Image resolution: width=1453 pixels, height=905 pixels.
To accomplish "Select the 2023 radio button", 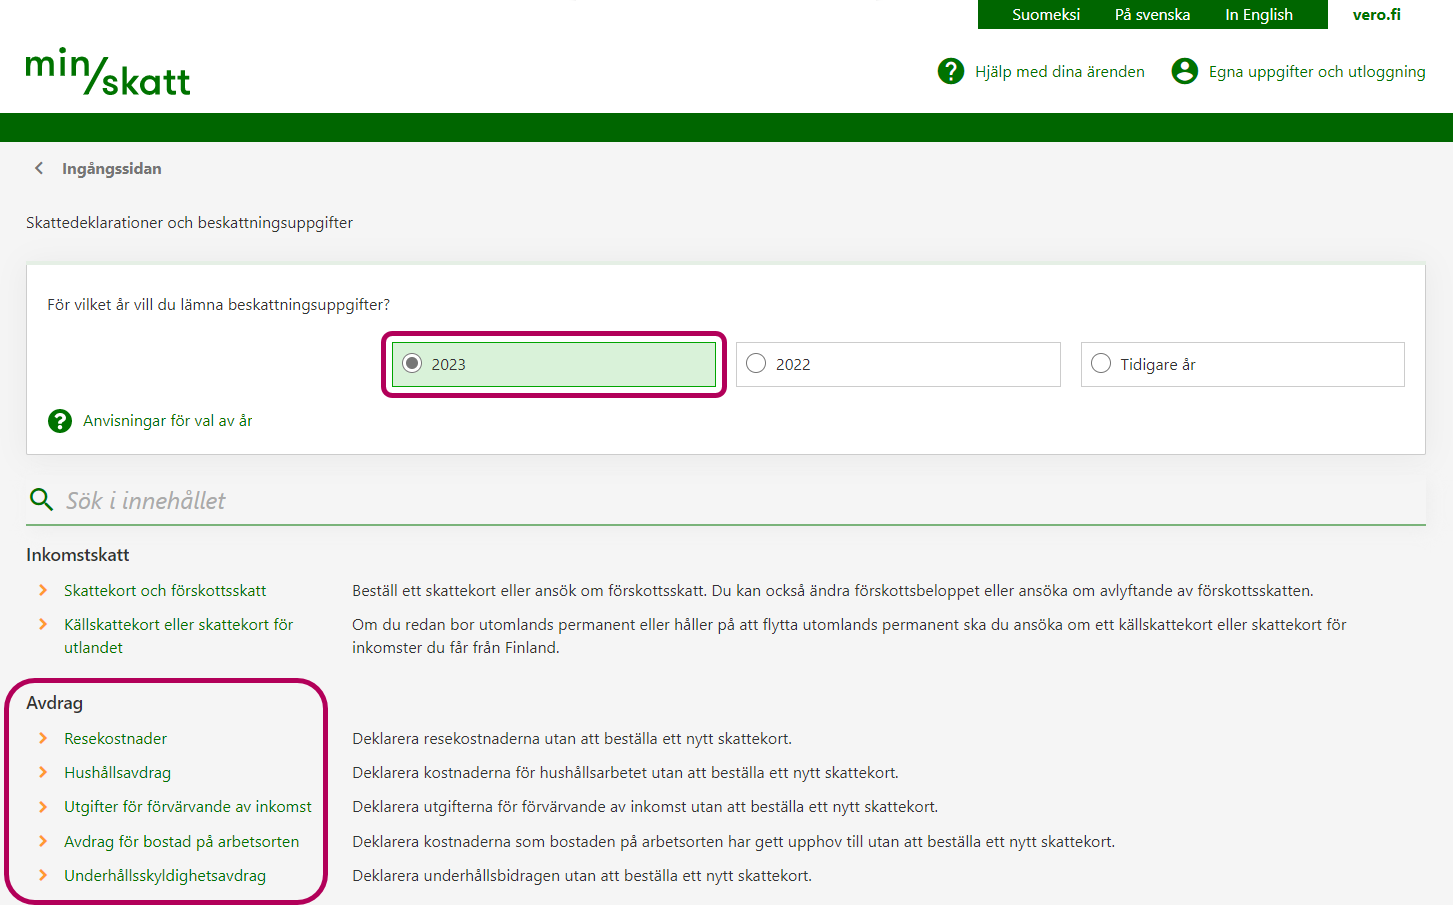I will click(412, 364).
